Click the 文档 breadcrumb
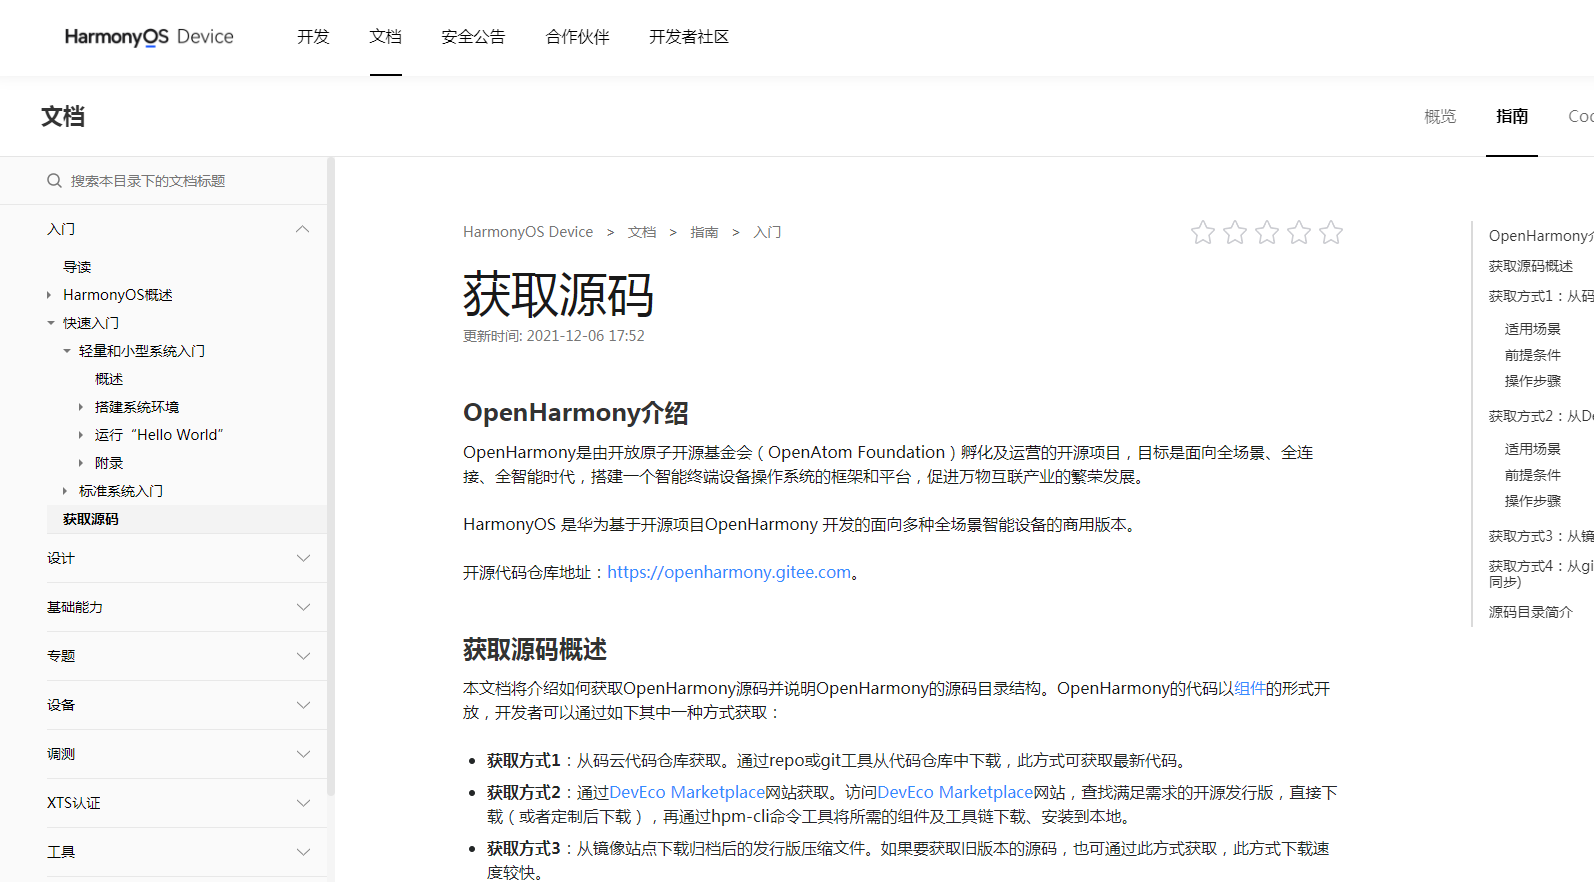Screen dimensions: 1594x882 (x=642, y=232)
